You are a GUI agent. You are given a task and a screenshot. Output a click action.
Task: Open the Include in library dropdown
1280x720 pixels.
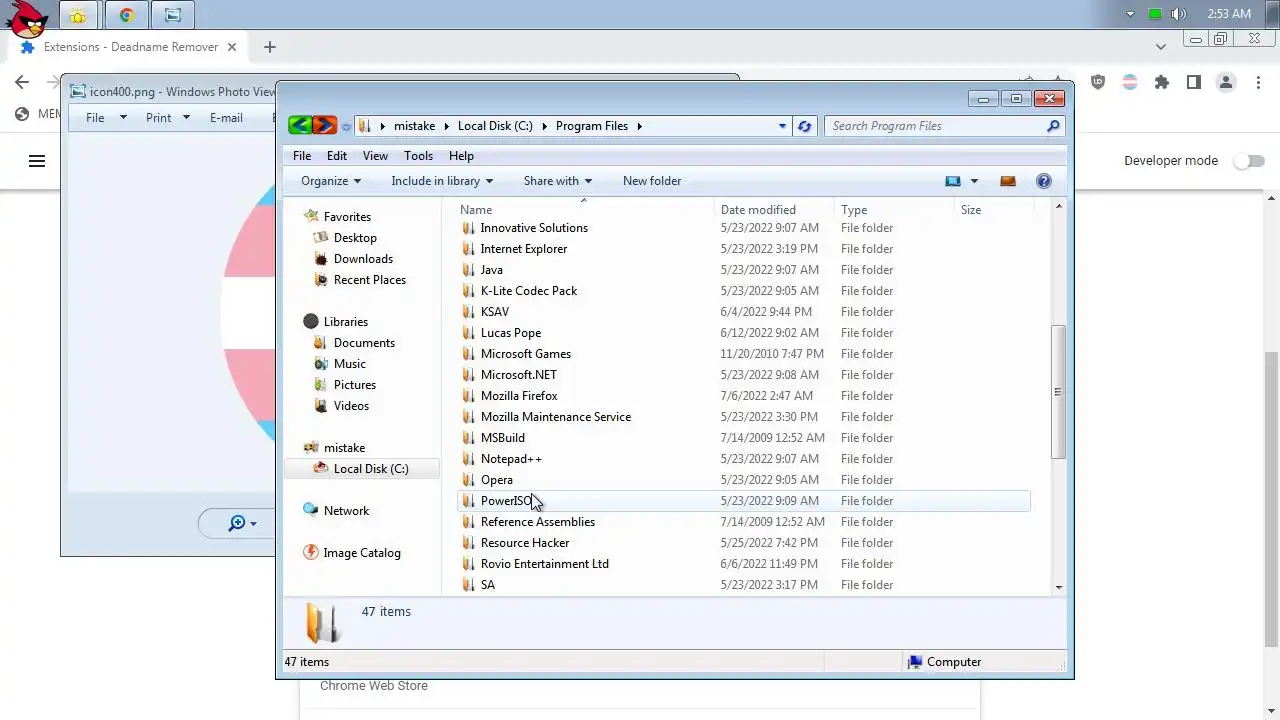(442, 181)
